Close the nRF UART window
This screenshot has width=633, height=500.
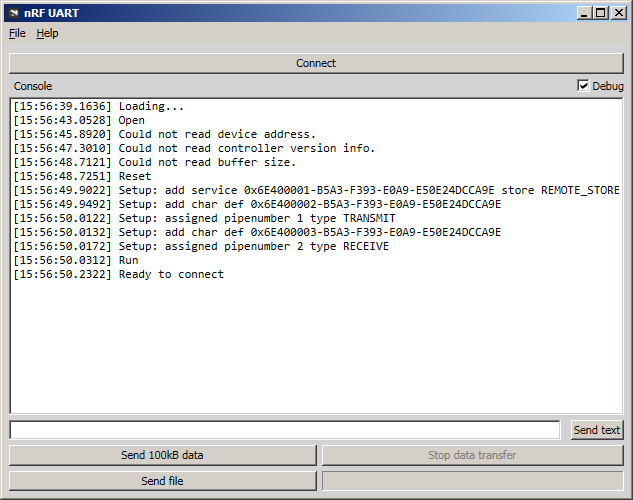[x=618, y=13]
